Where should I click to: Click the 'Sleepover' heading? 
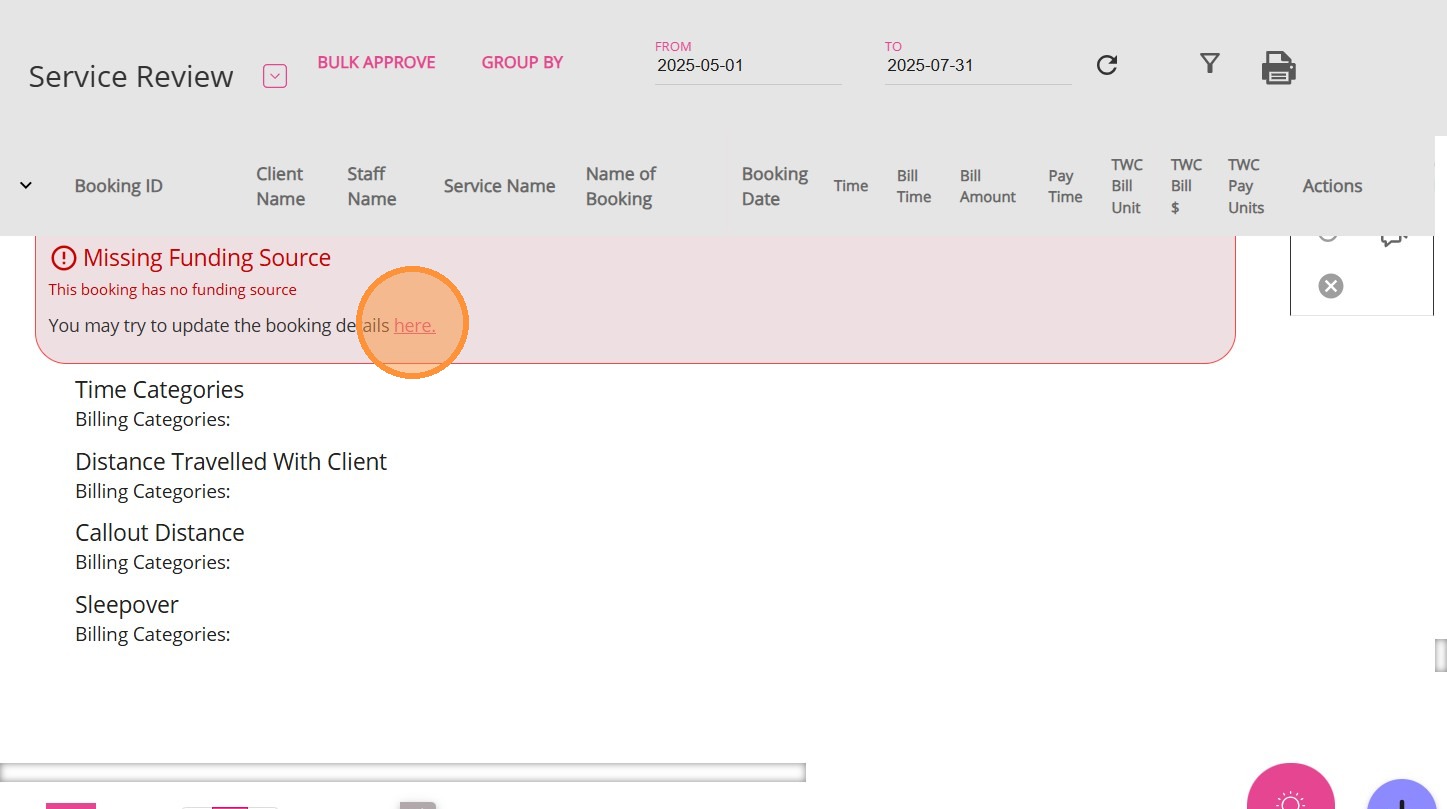[x=127, y=605]
